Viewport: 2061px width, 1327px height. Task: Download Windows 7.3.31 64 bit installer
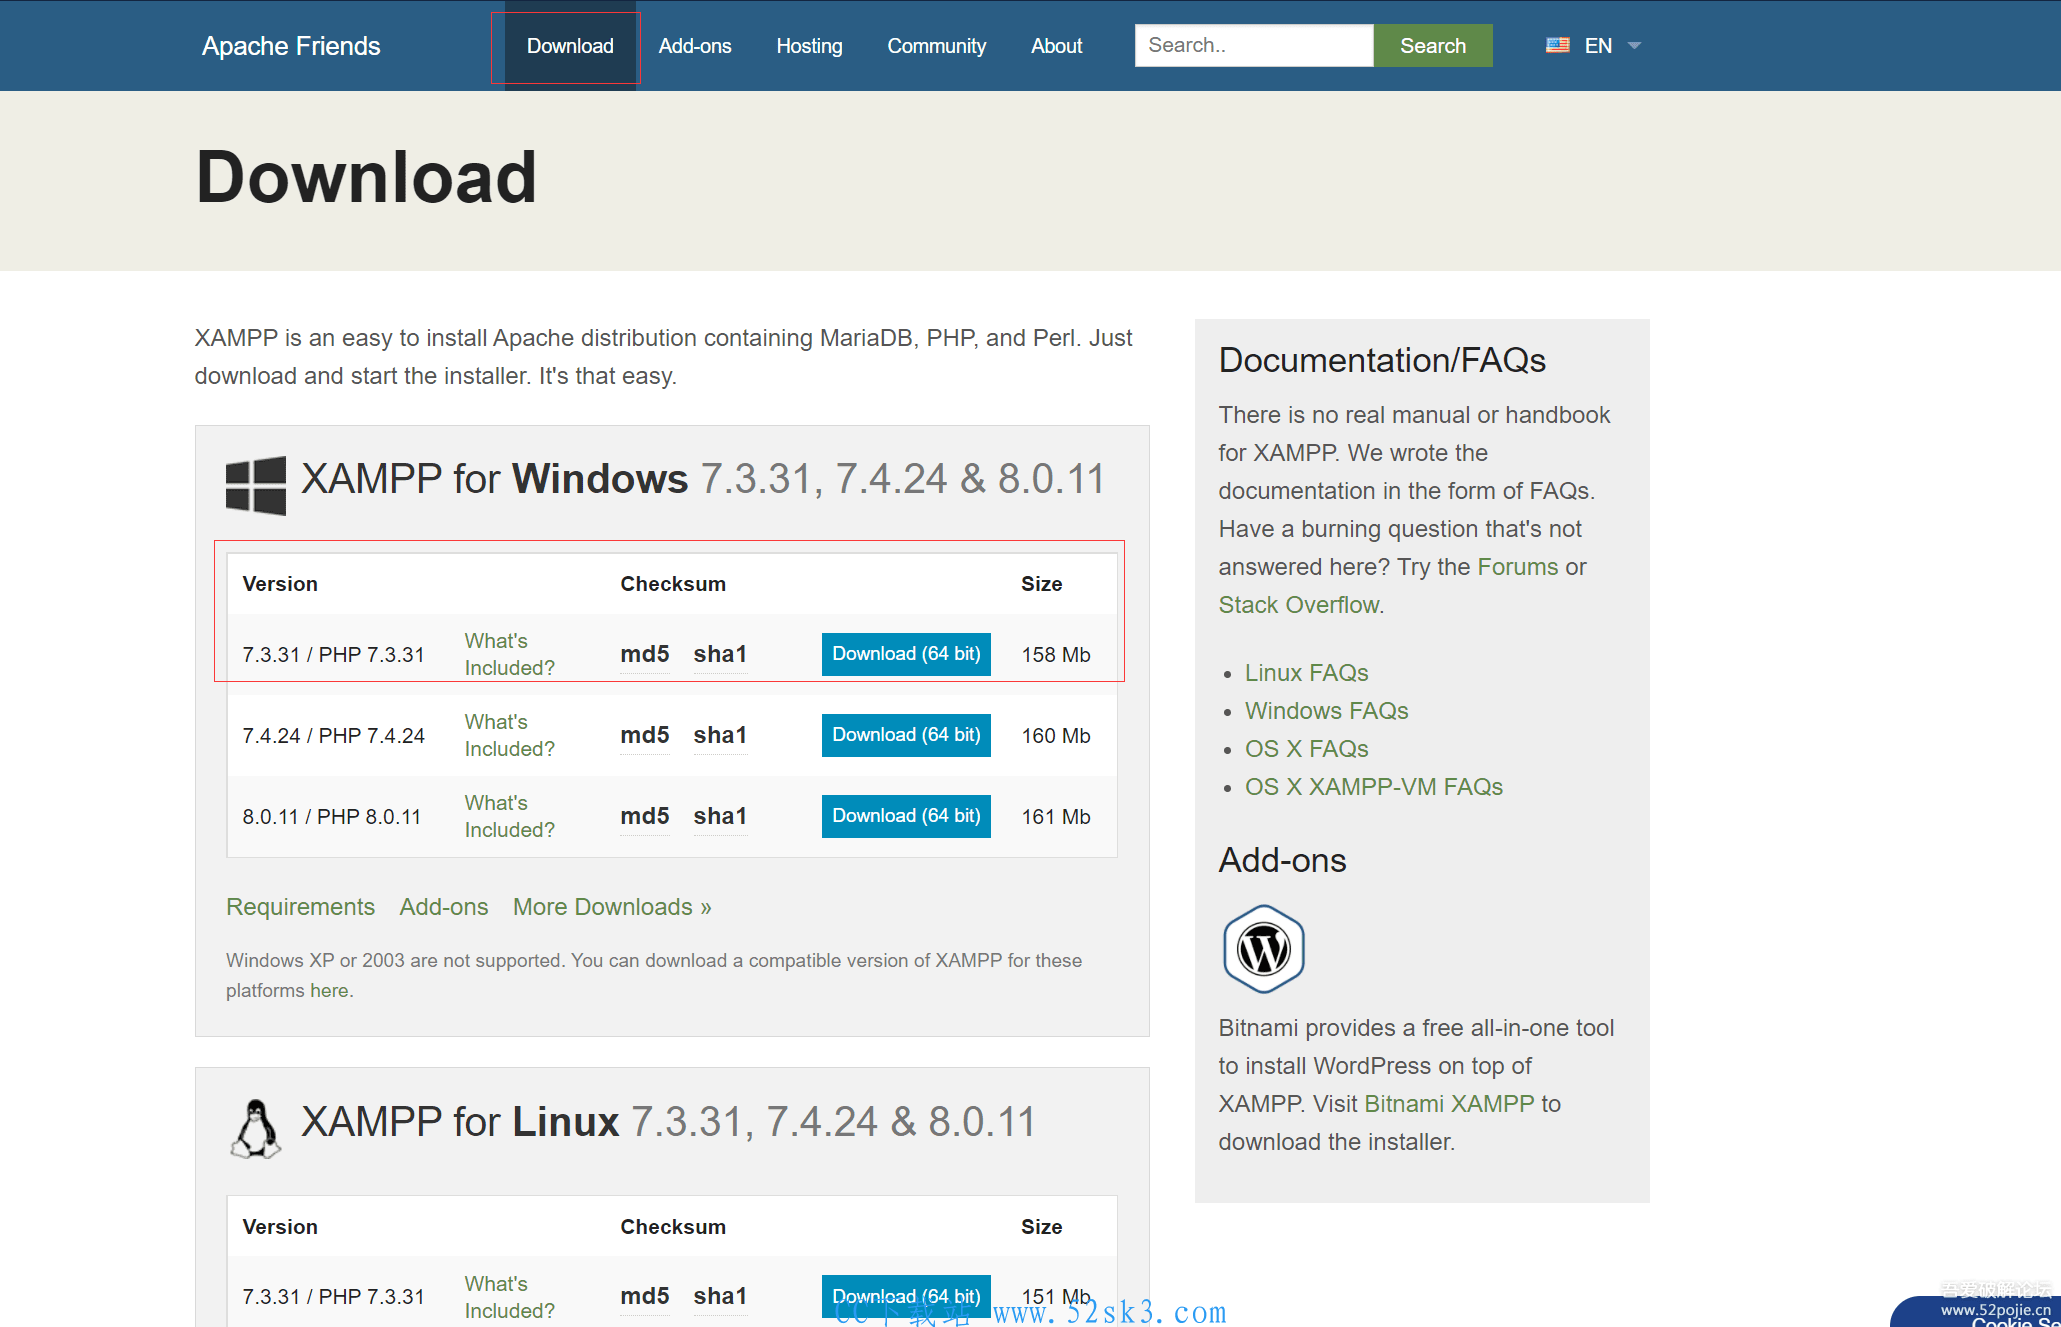click(906, 654)
